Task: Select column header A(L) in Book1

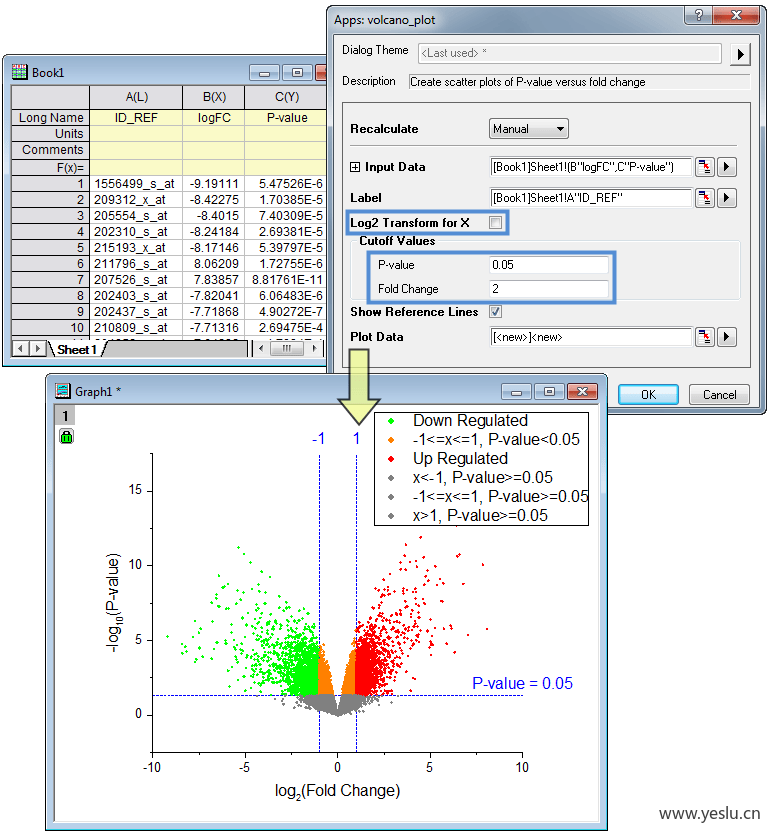Action: click(136, 97)
